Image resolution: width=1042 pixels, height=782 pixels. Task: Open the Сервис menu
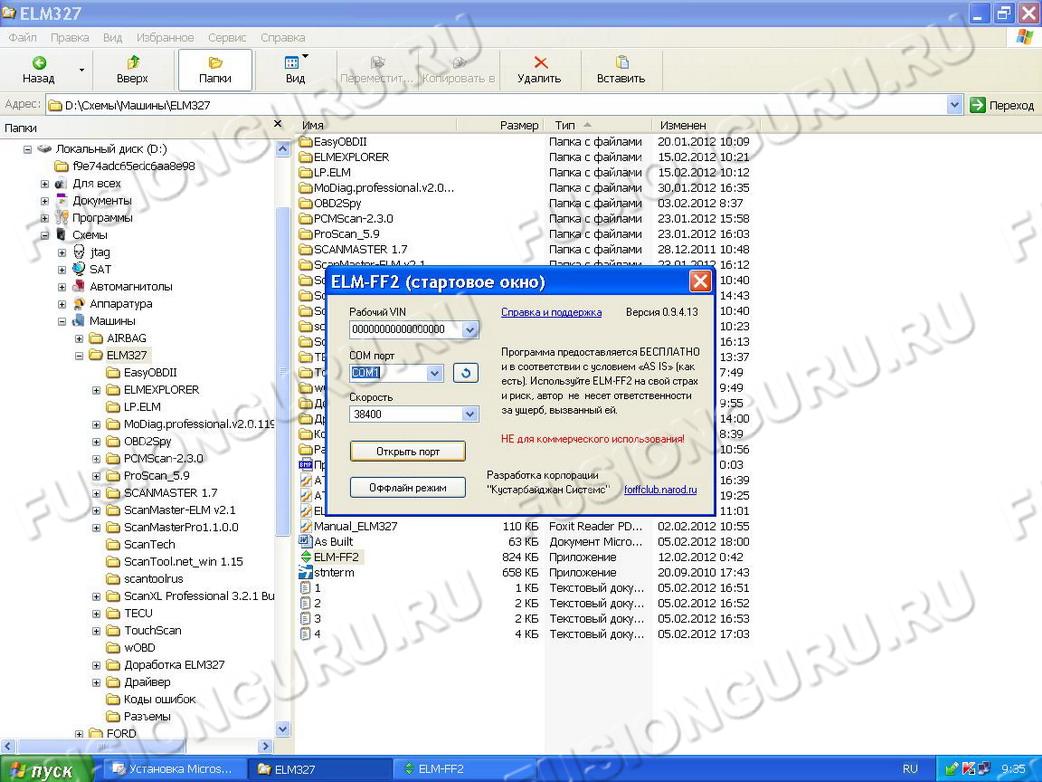pyautogui.click(x=227, y=38)
